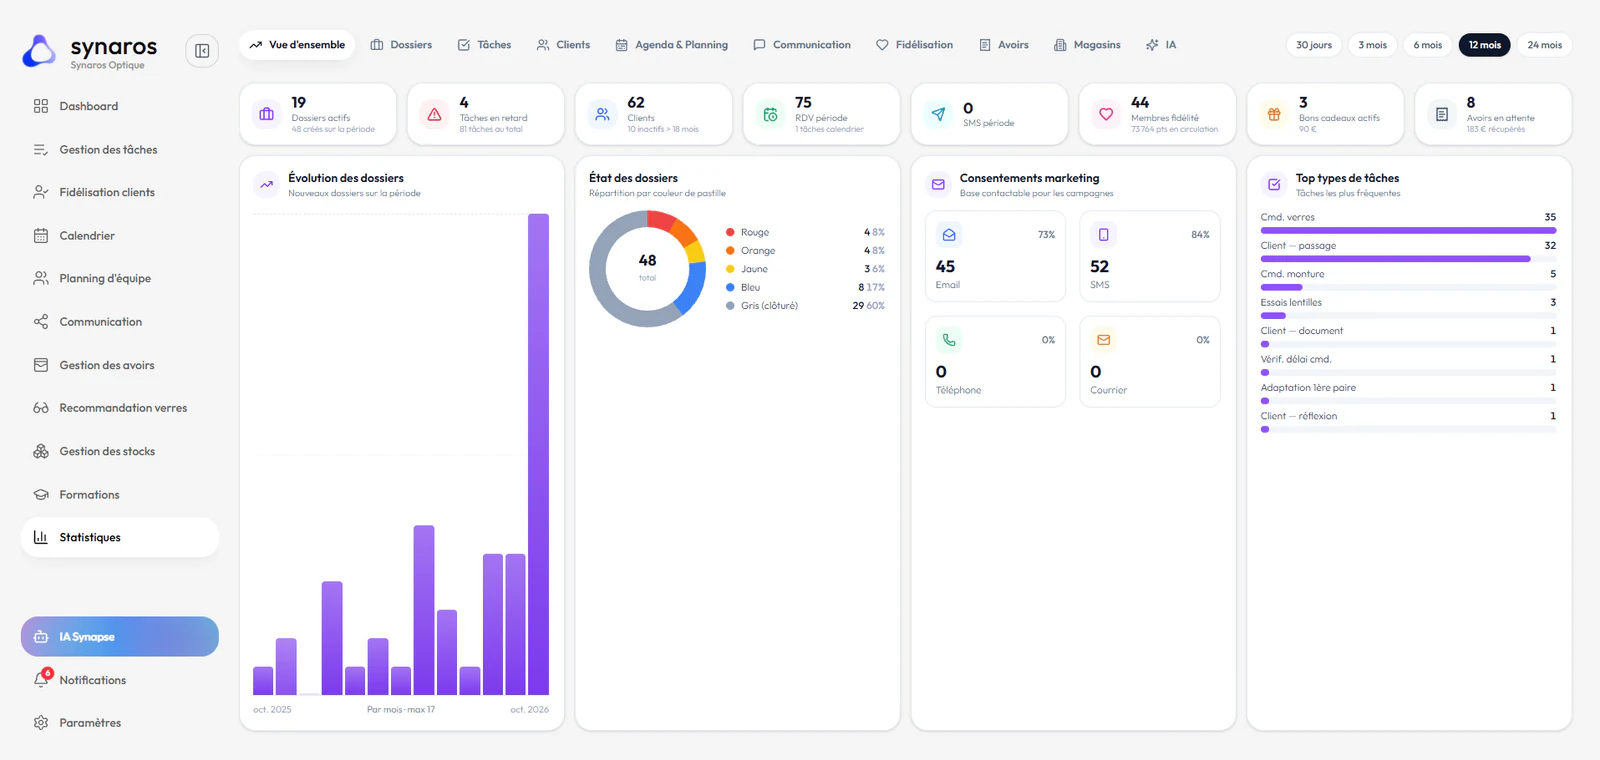This screenshot has height=760, width=1600.
Task: Open the Dossiers tab
Action: click(x=401, y=45)
